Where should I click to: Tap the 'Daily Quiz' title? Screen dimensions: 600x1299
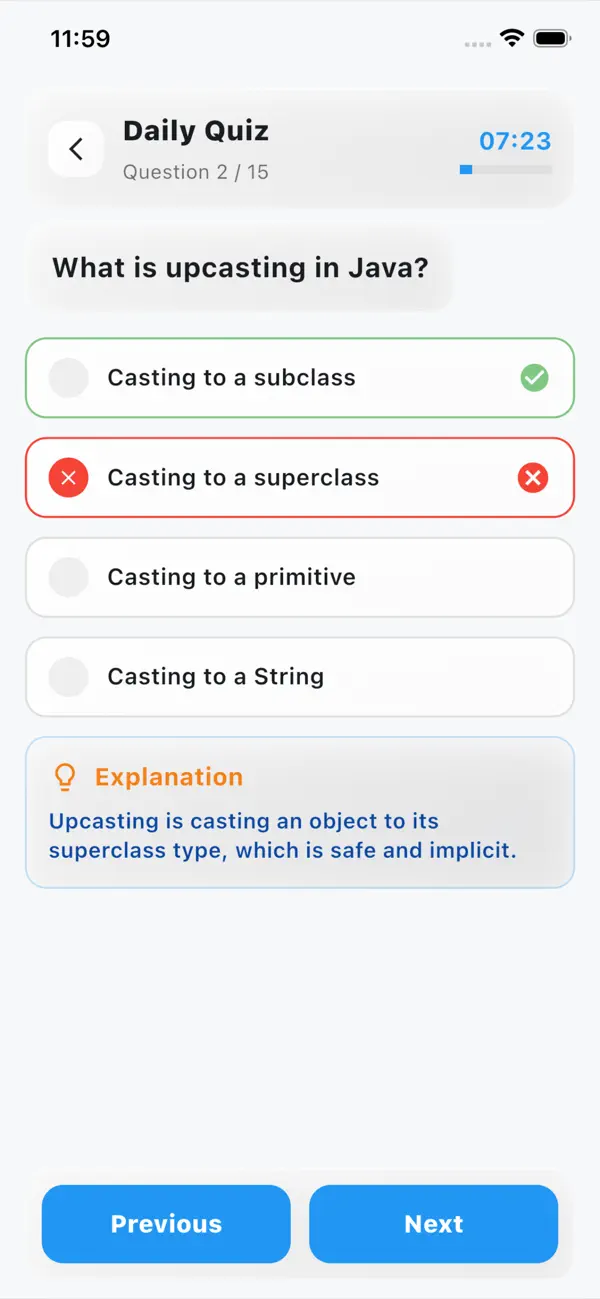click(195, 131)
